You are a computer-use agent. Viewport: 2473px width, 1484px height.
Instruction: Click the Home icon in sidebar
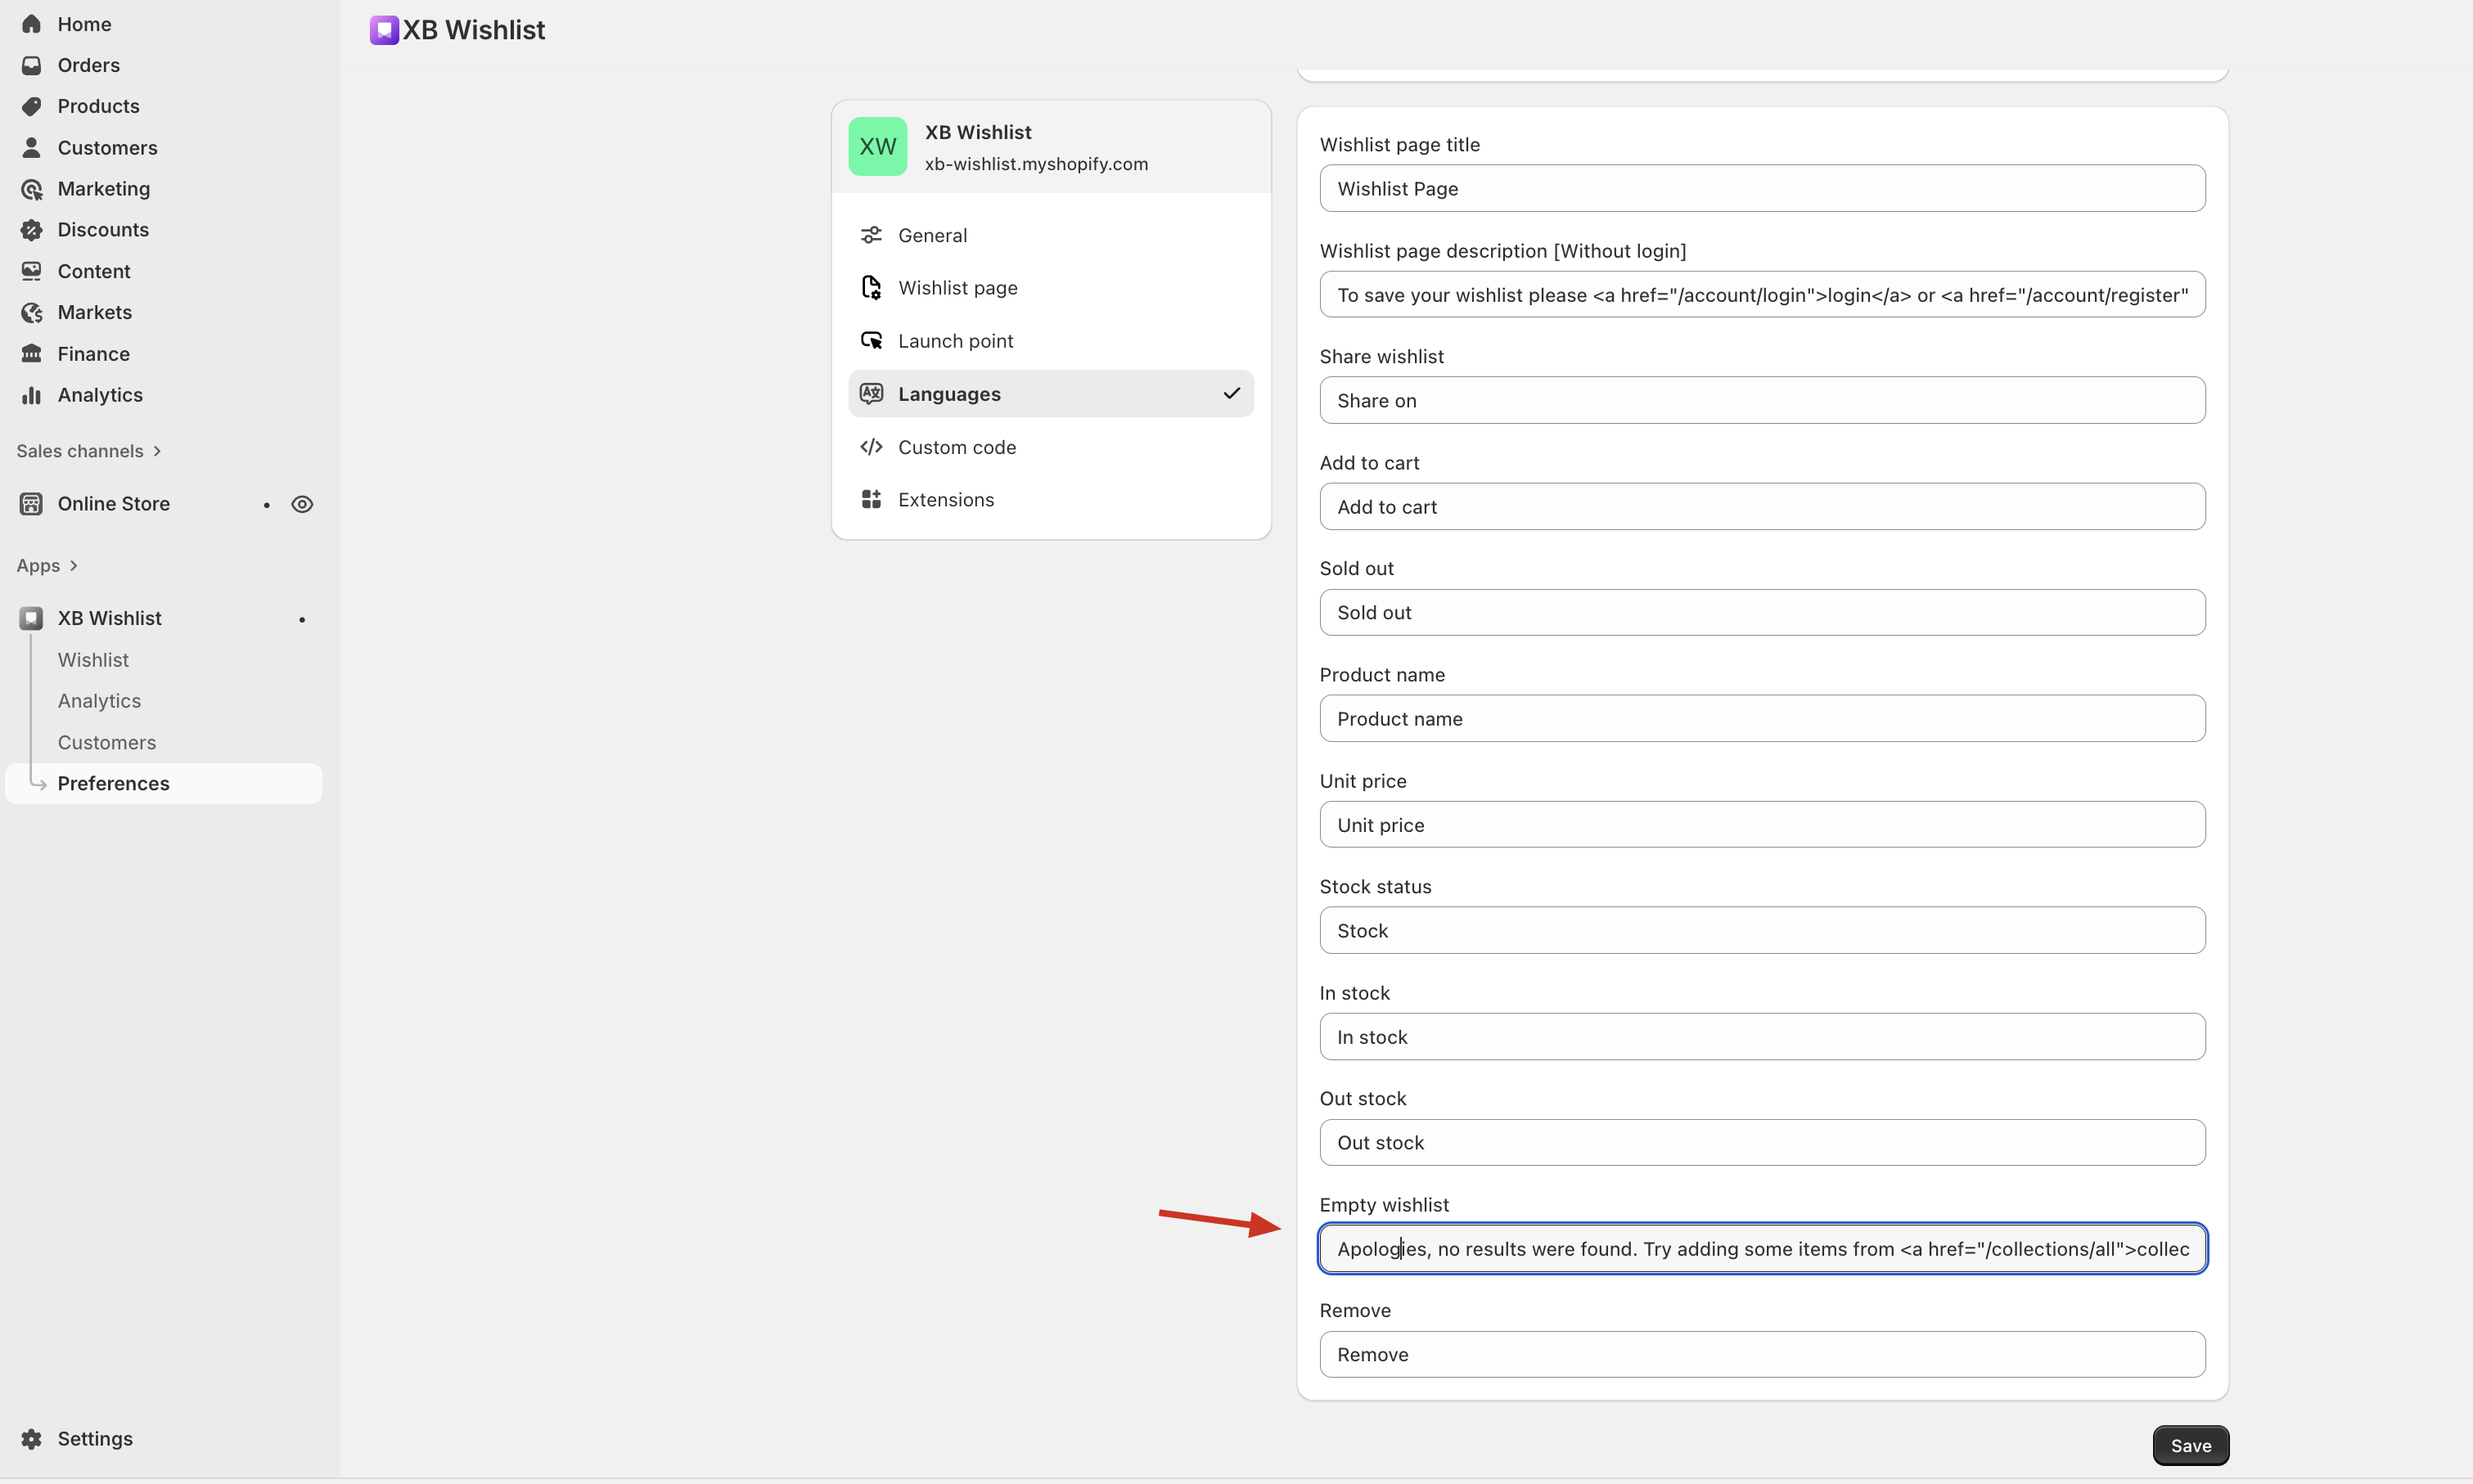coord(31,24)
